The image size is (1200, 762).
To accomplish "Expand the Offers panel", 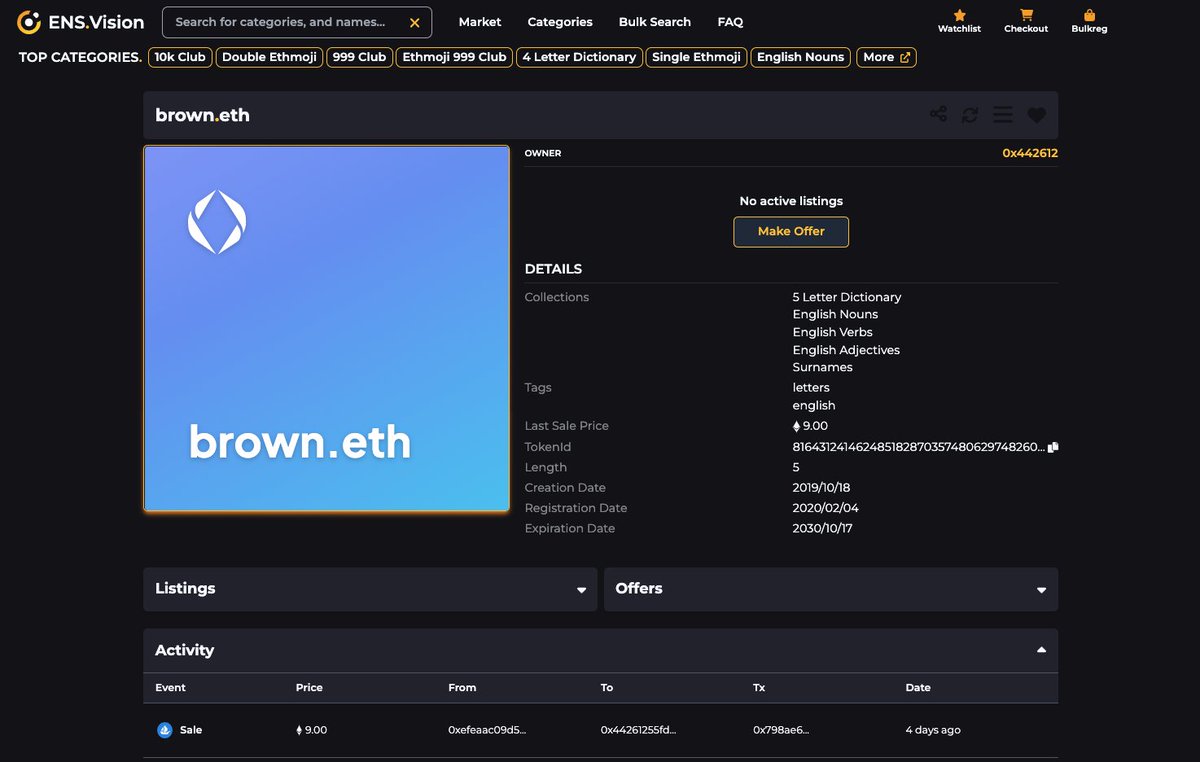I will 831,589.
